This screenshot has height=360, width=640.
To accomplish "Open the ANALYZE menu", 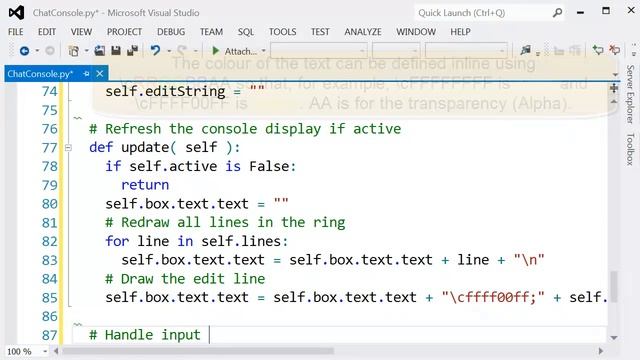I will (x=363, y=32).
